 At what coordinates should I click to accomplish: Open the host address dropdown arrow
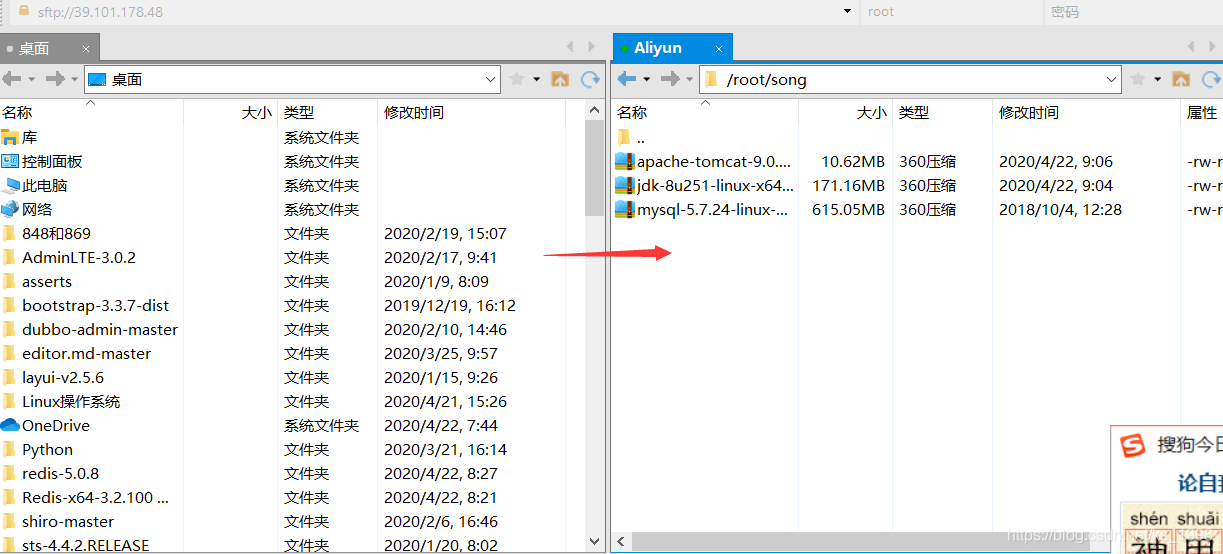[849, 12]
